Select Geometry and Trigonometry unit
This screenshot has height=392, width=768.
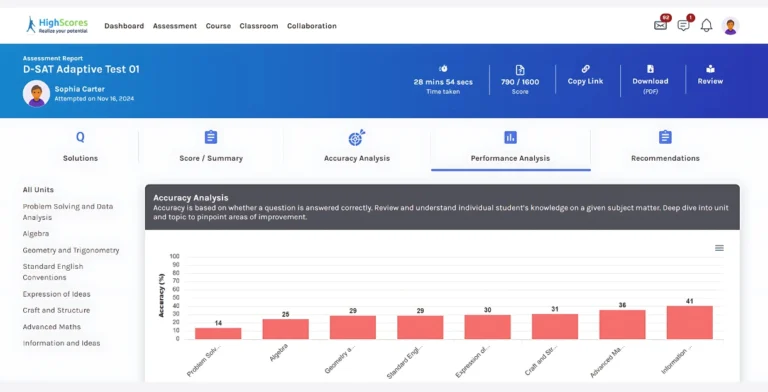tap(71, 250)
